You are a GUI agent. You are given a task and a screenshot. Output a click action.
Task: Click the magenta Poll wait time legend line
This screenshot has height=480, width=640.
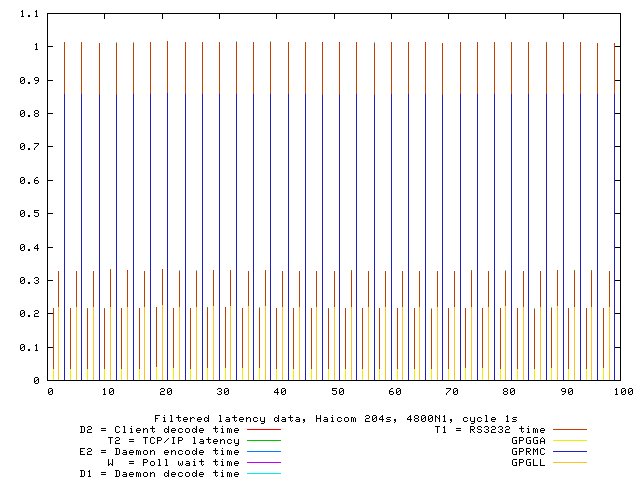tap(262, 462)
